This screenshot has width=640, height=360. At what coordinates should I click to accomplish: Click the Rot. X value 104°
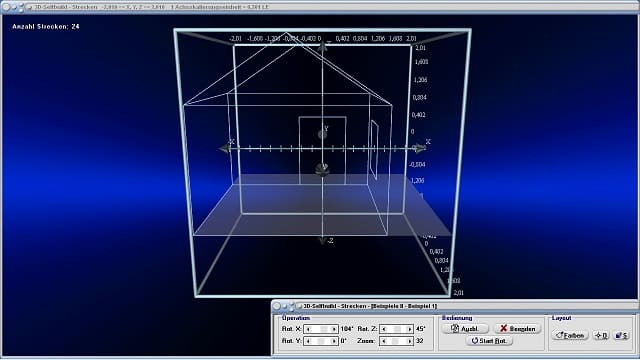click(347, 329)
